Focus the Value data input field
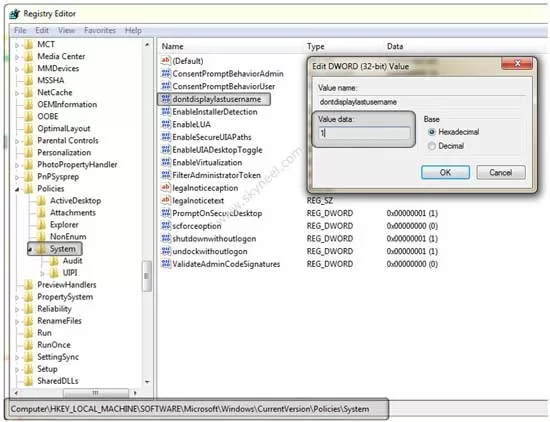The image size is (550, 422). point(364,133)
